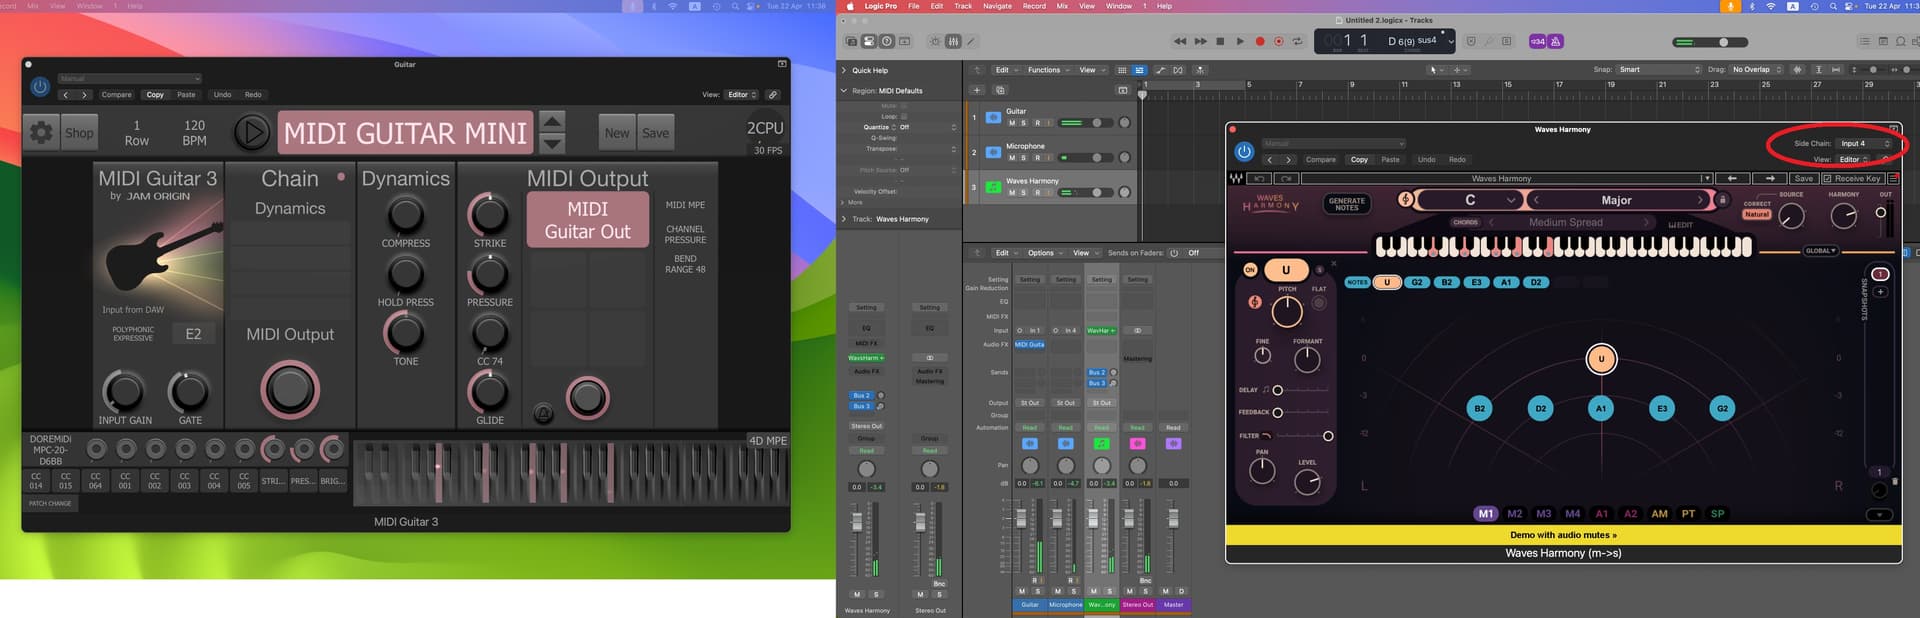The image size is (1920, 618).
Task: Toggle Cycle mode in the transport
Action: [x=1298, y=41]
